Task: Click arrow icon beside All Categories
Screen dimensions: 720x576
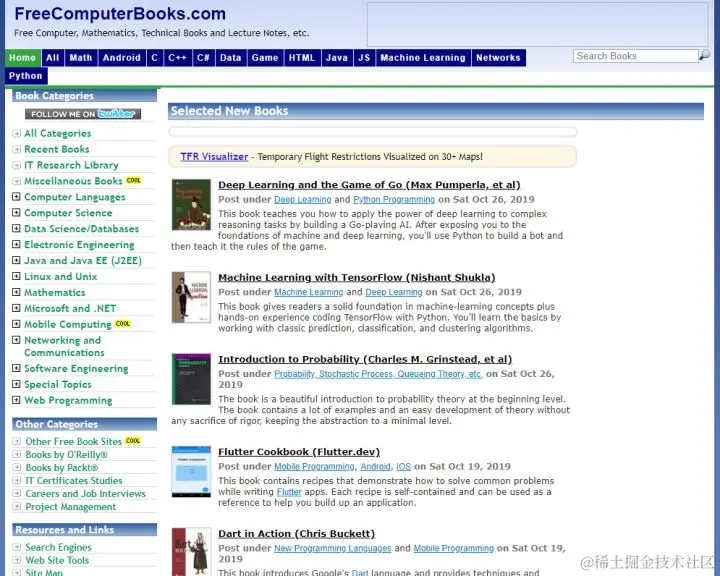Action: pos(17,134)
